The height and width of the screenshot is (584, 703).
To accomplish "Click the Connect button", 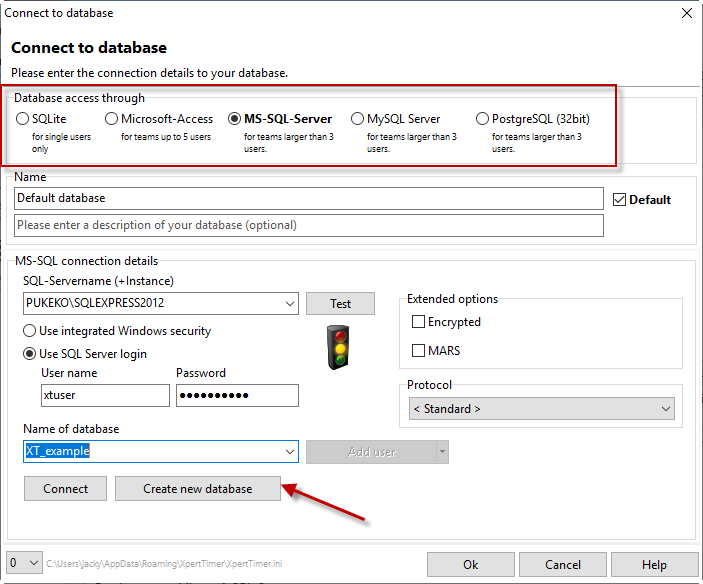I will tap(66, 489).
